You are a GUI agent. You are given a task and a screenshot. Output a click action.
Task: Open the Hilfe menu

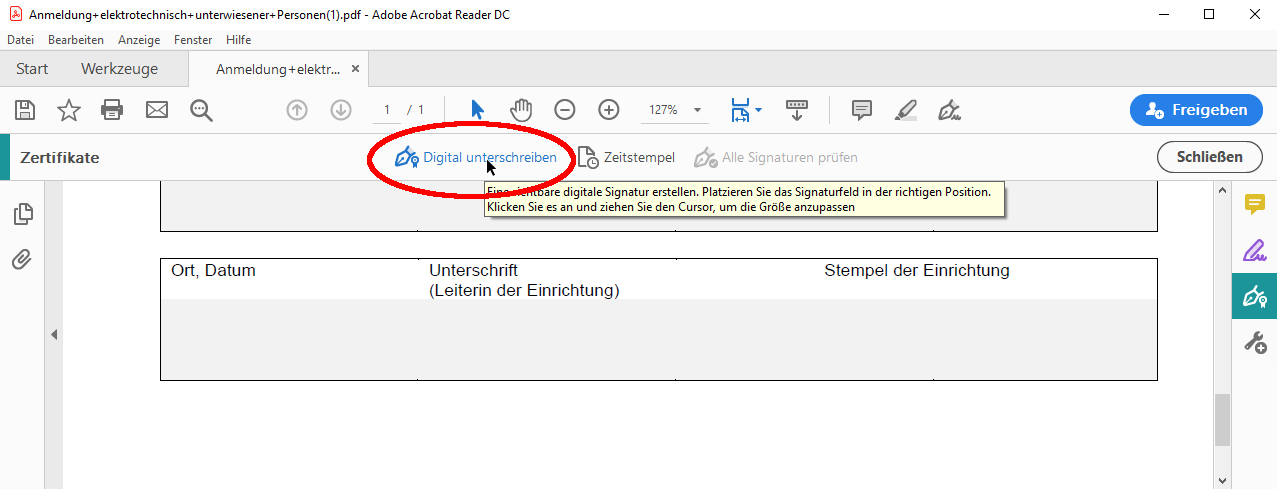[239, 40]
